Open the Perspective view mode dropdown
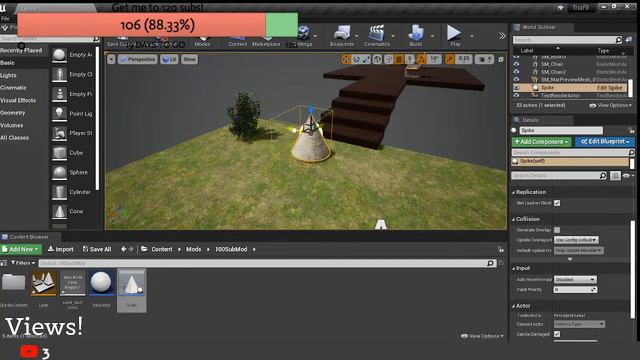The image size is (640, 360). [x=138, y=59]
